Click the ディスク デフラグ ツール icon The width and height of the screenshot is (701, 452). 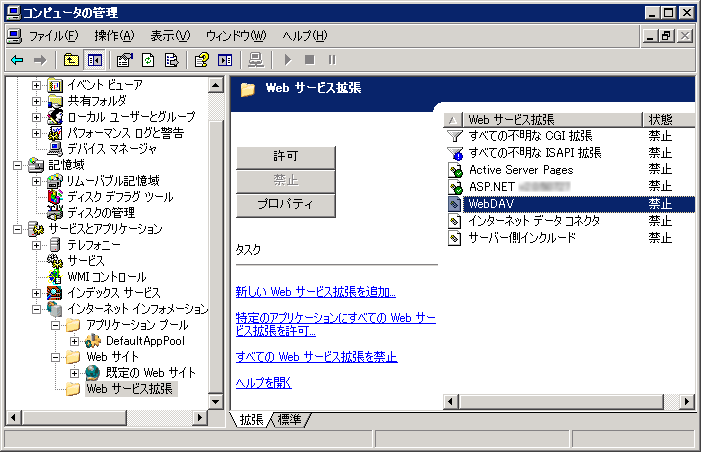tap(55, 197)
